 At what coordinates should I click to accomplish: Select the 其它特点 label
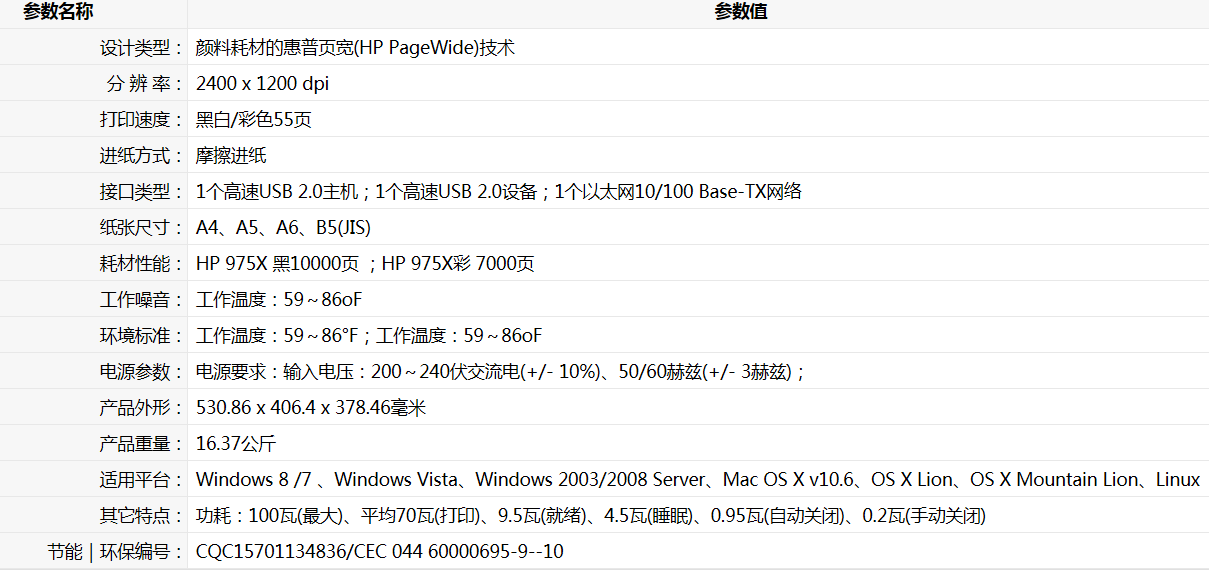(x=141, y=515)
